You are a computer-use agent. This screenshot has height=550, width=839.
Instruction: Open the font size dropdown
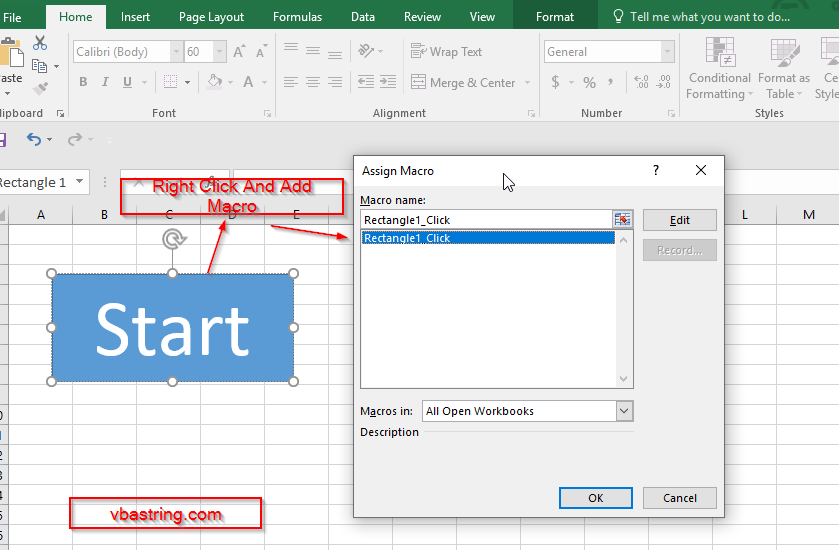219,52
